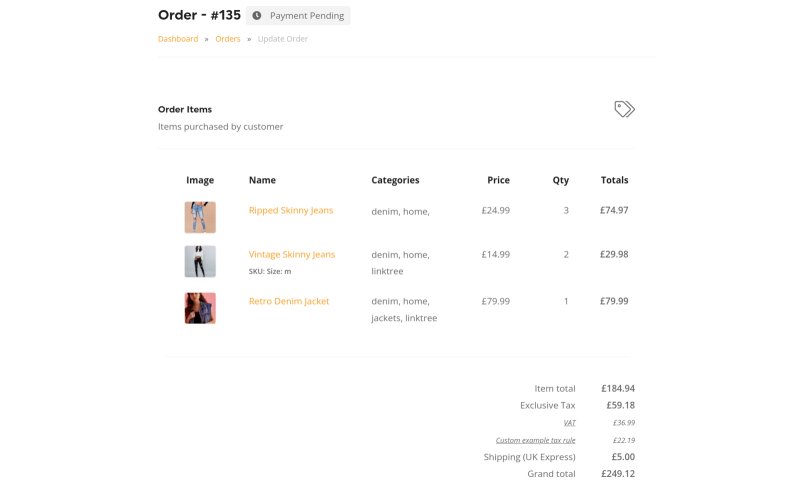Click the Payment Pending status badge
This screenshot has width=800, height=493.
[298, 16]
